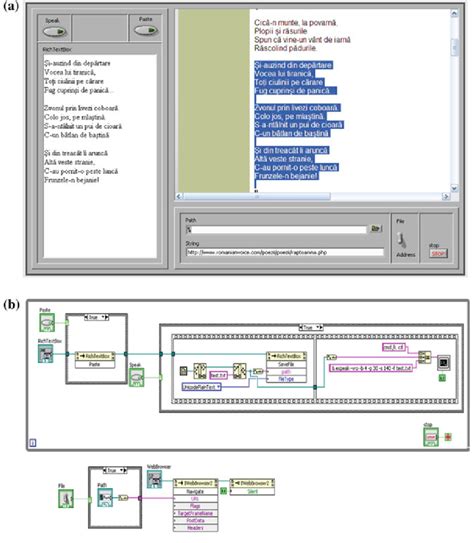Select the File switch terminal in the diagram
Image resolution: width=474 pixels, height=543 pixels.
66,499
